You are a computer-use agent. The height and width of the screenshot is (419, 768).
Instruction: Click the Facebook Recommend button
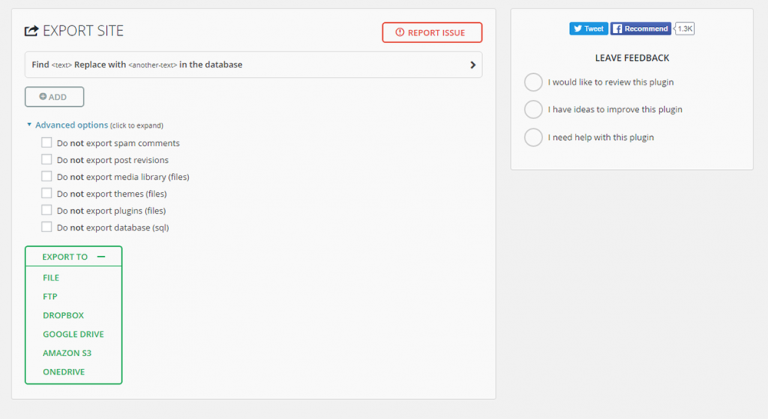[x=640, y=29]
